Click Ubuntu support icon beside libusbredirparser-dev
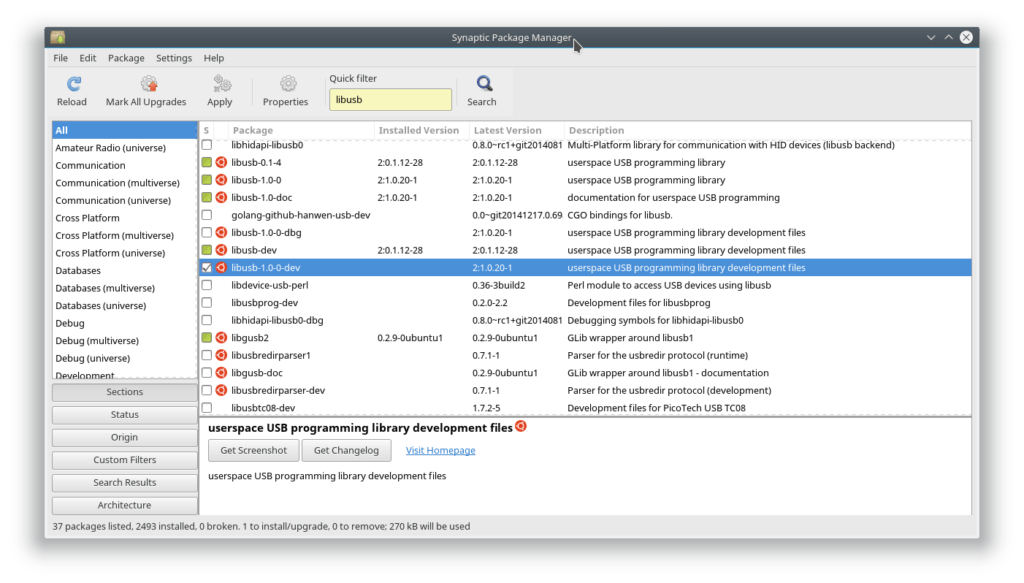 pyautogui.click(x=221, y=390)
